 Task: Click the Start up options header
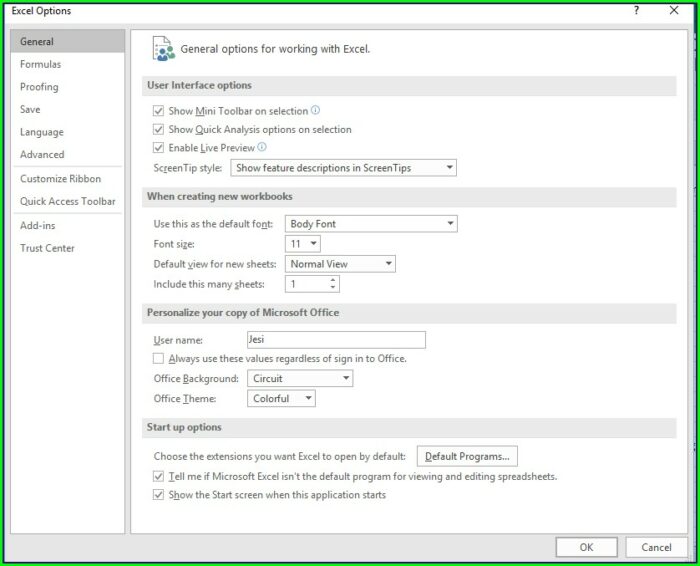(x=409, y=428)
